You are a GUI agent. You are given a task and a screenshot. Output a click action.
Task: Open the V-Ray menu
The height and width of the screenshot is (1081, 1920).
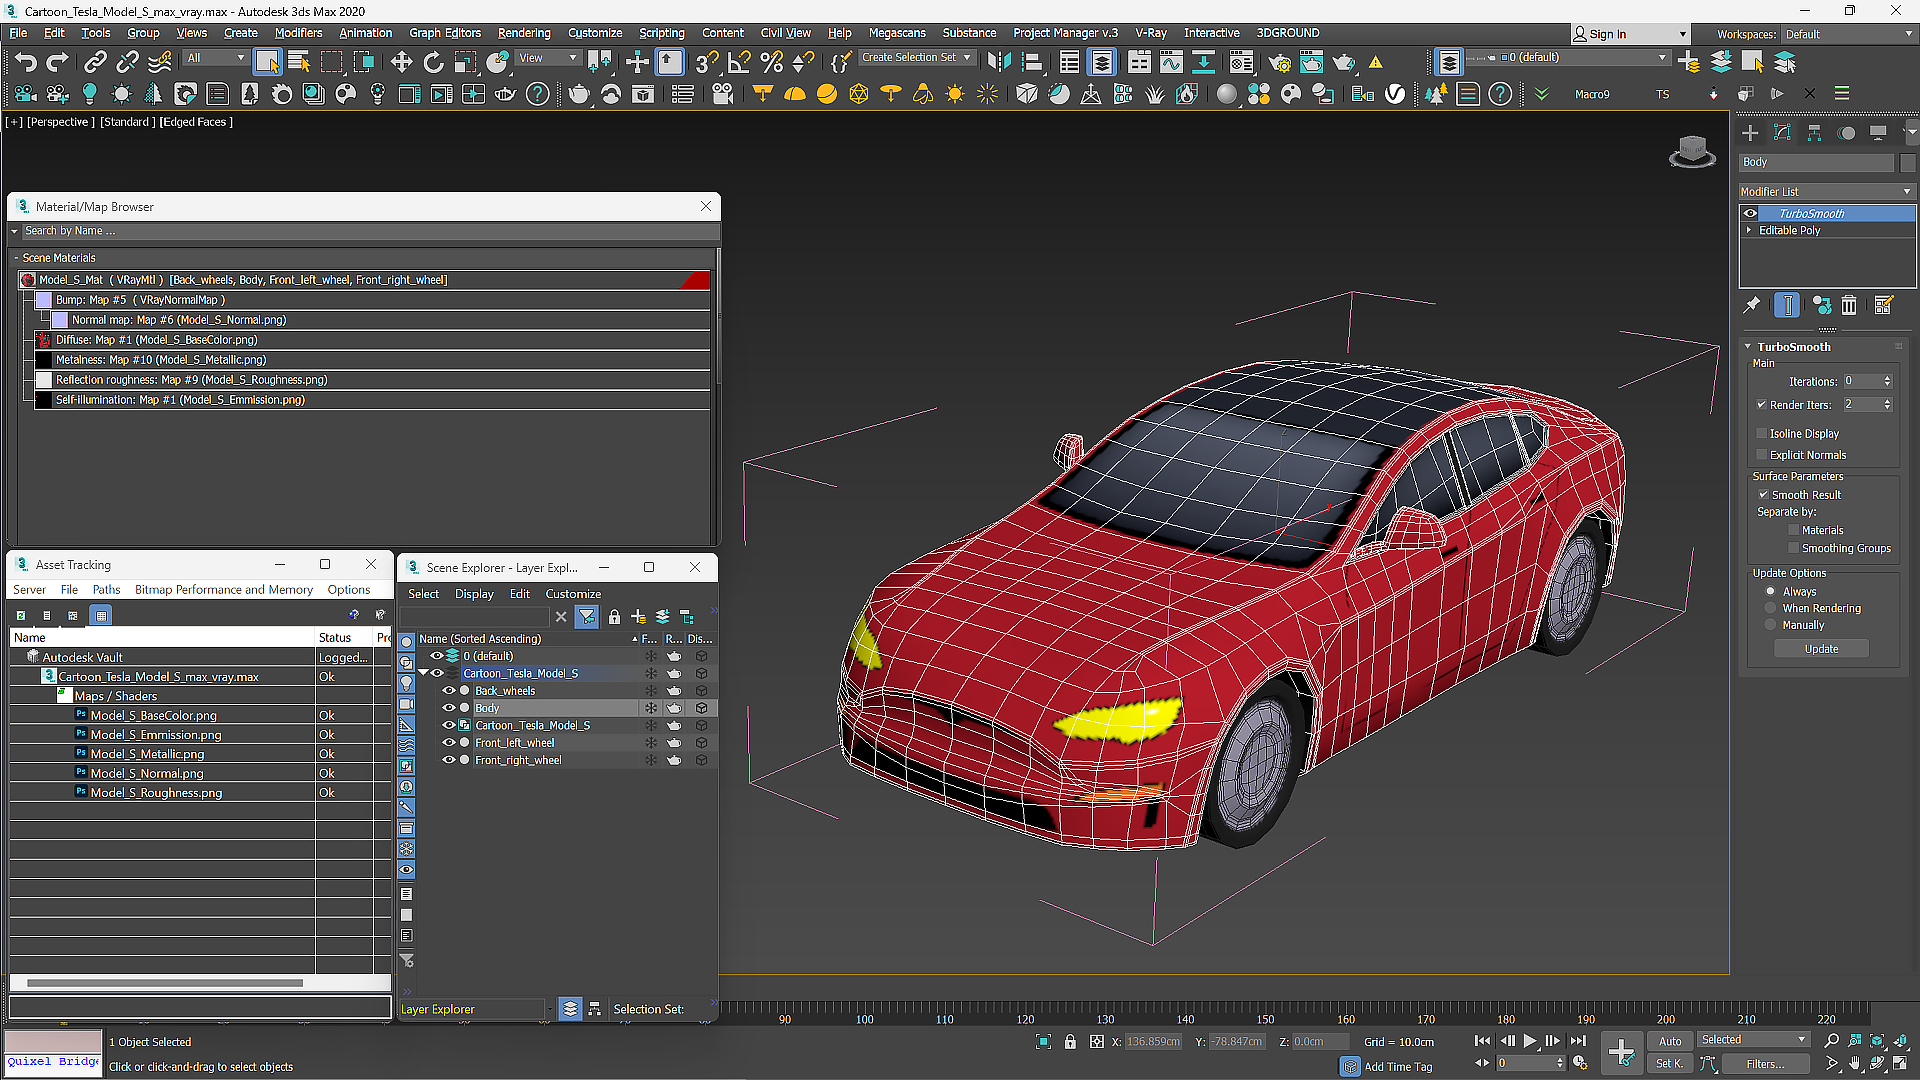1151,33
